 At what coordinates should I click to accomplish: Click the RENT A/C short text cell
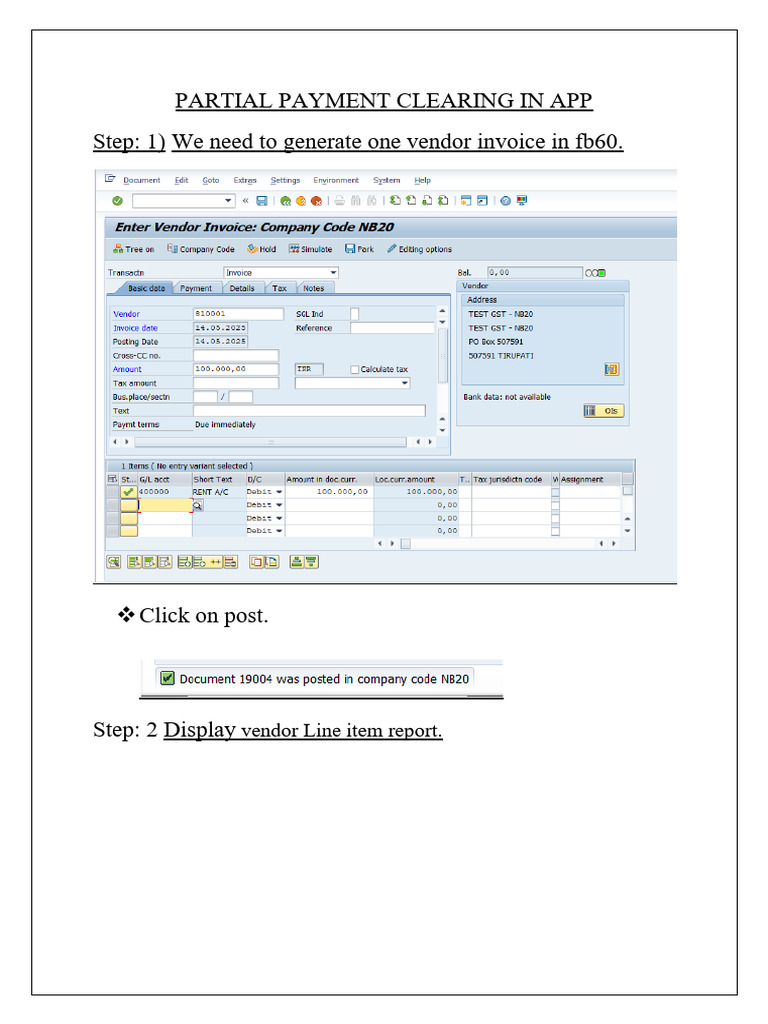click(218, 492)
